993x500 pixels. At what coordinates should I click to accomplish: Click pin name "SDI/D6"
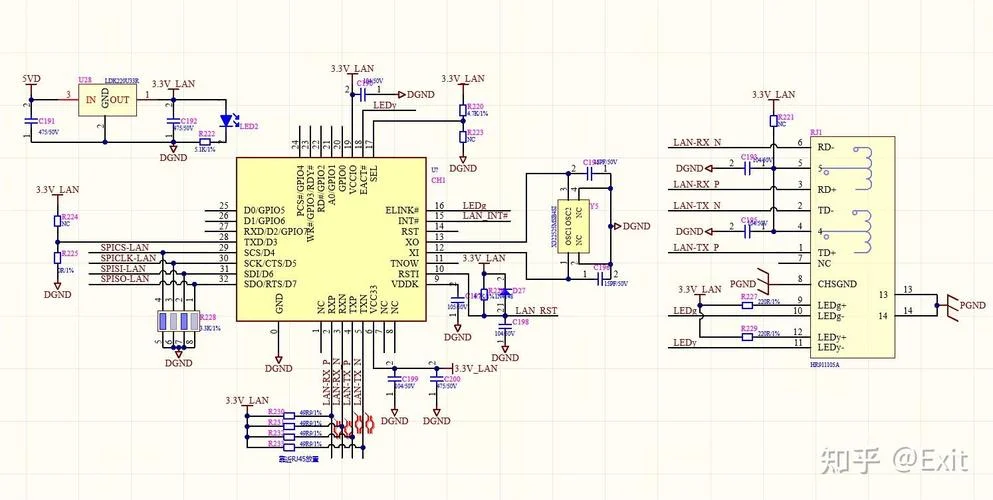[x=258, y=273]
